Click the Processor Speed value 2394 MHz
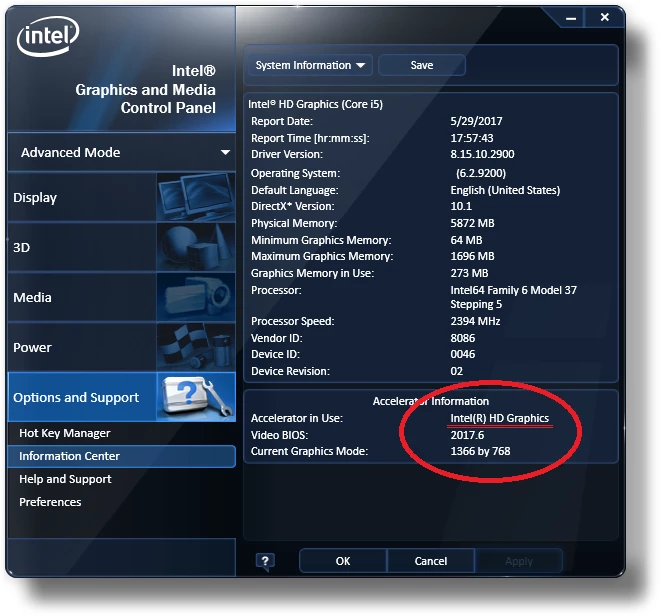This screenshot has height=616, width=661. pyautogui.click(x=475, y=321)
